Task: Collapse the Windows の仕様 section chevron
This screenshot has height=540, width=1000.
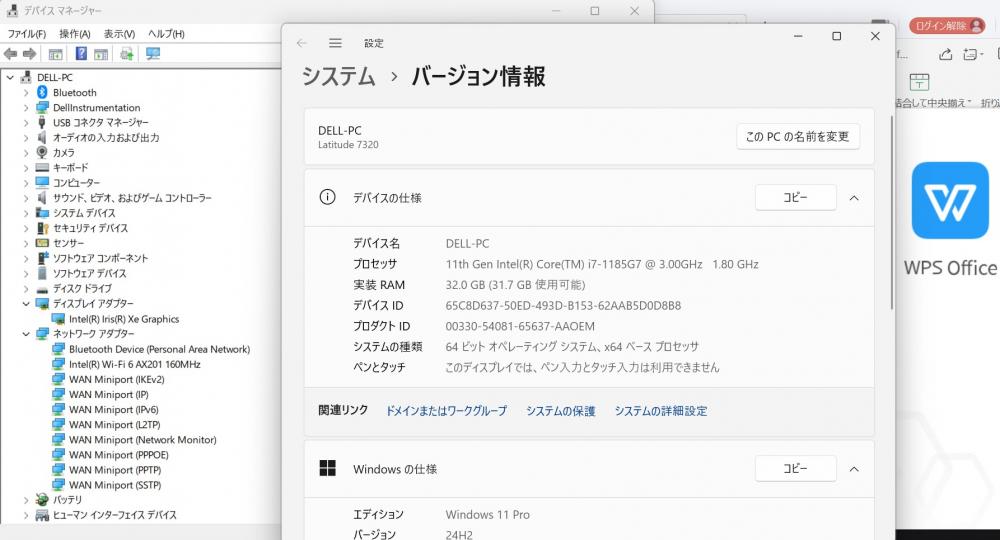Action: pyautogui.click(x=854, y=469)
